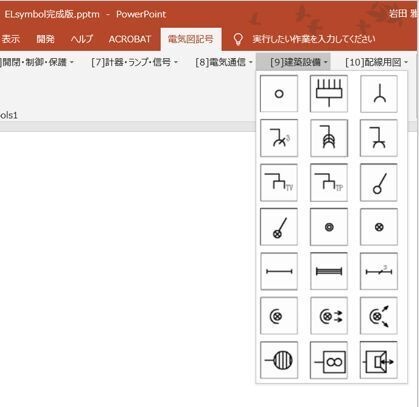Switch to the 表示 ribbon tab

click(11, 39)
